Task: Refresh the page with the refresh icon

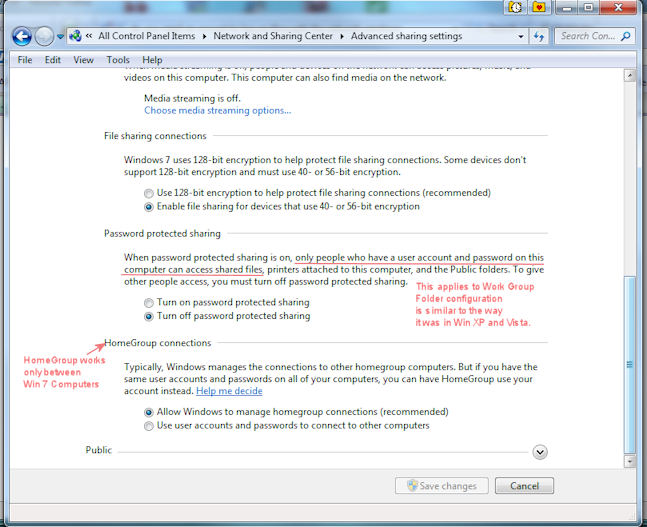Action: coord(538,37)
